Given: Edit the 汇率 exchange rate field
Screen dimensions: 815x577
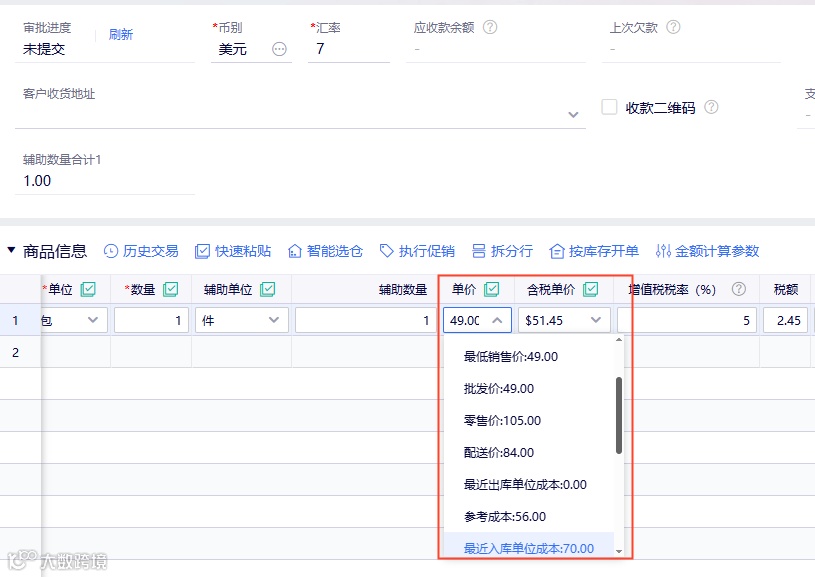Looking at the screenshot, I should (x=348, y=49).
